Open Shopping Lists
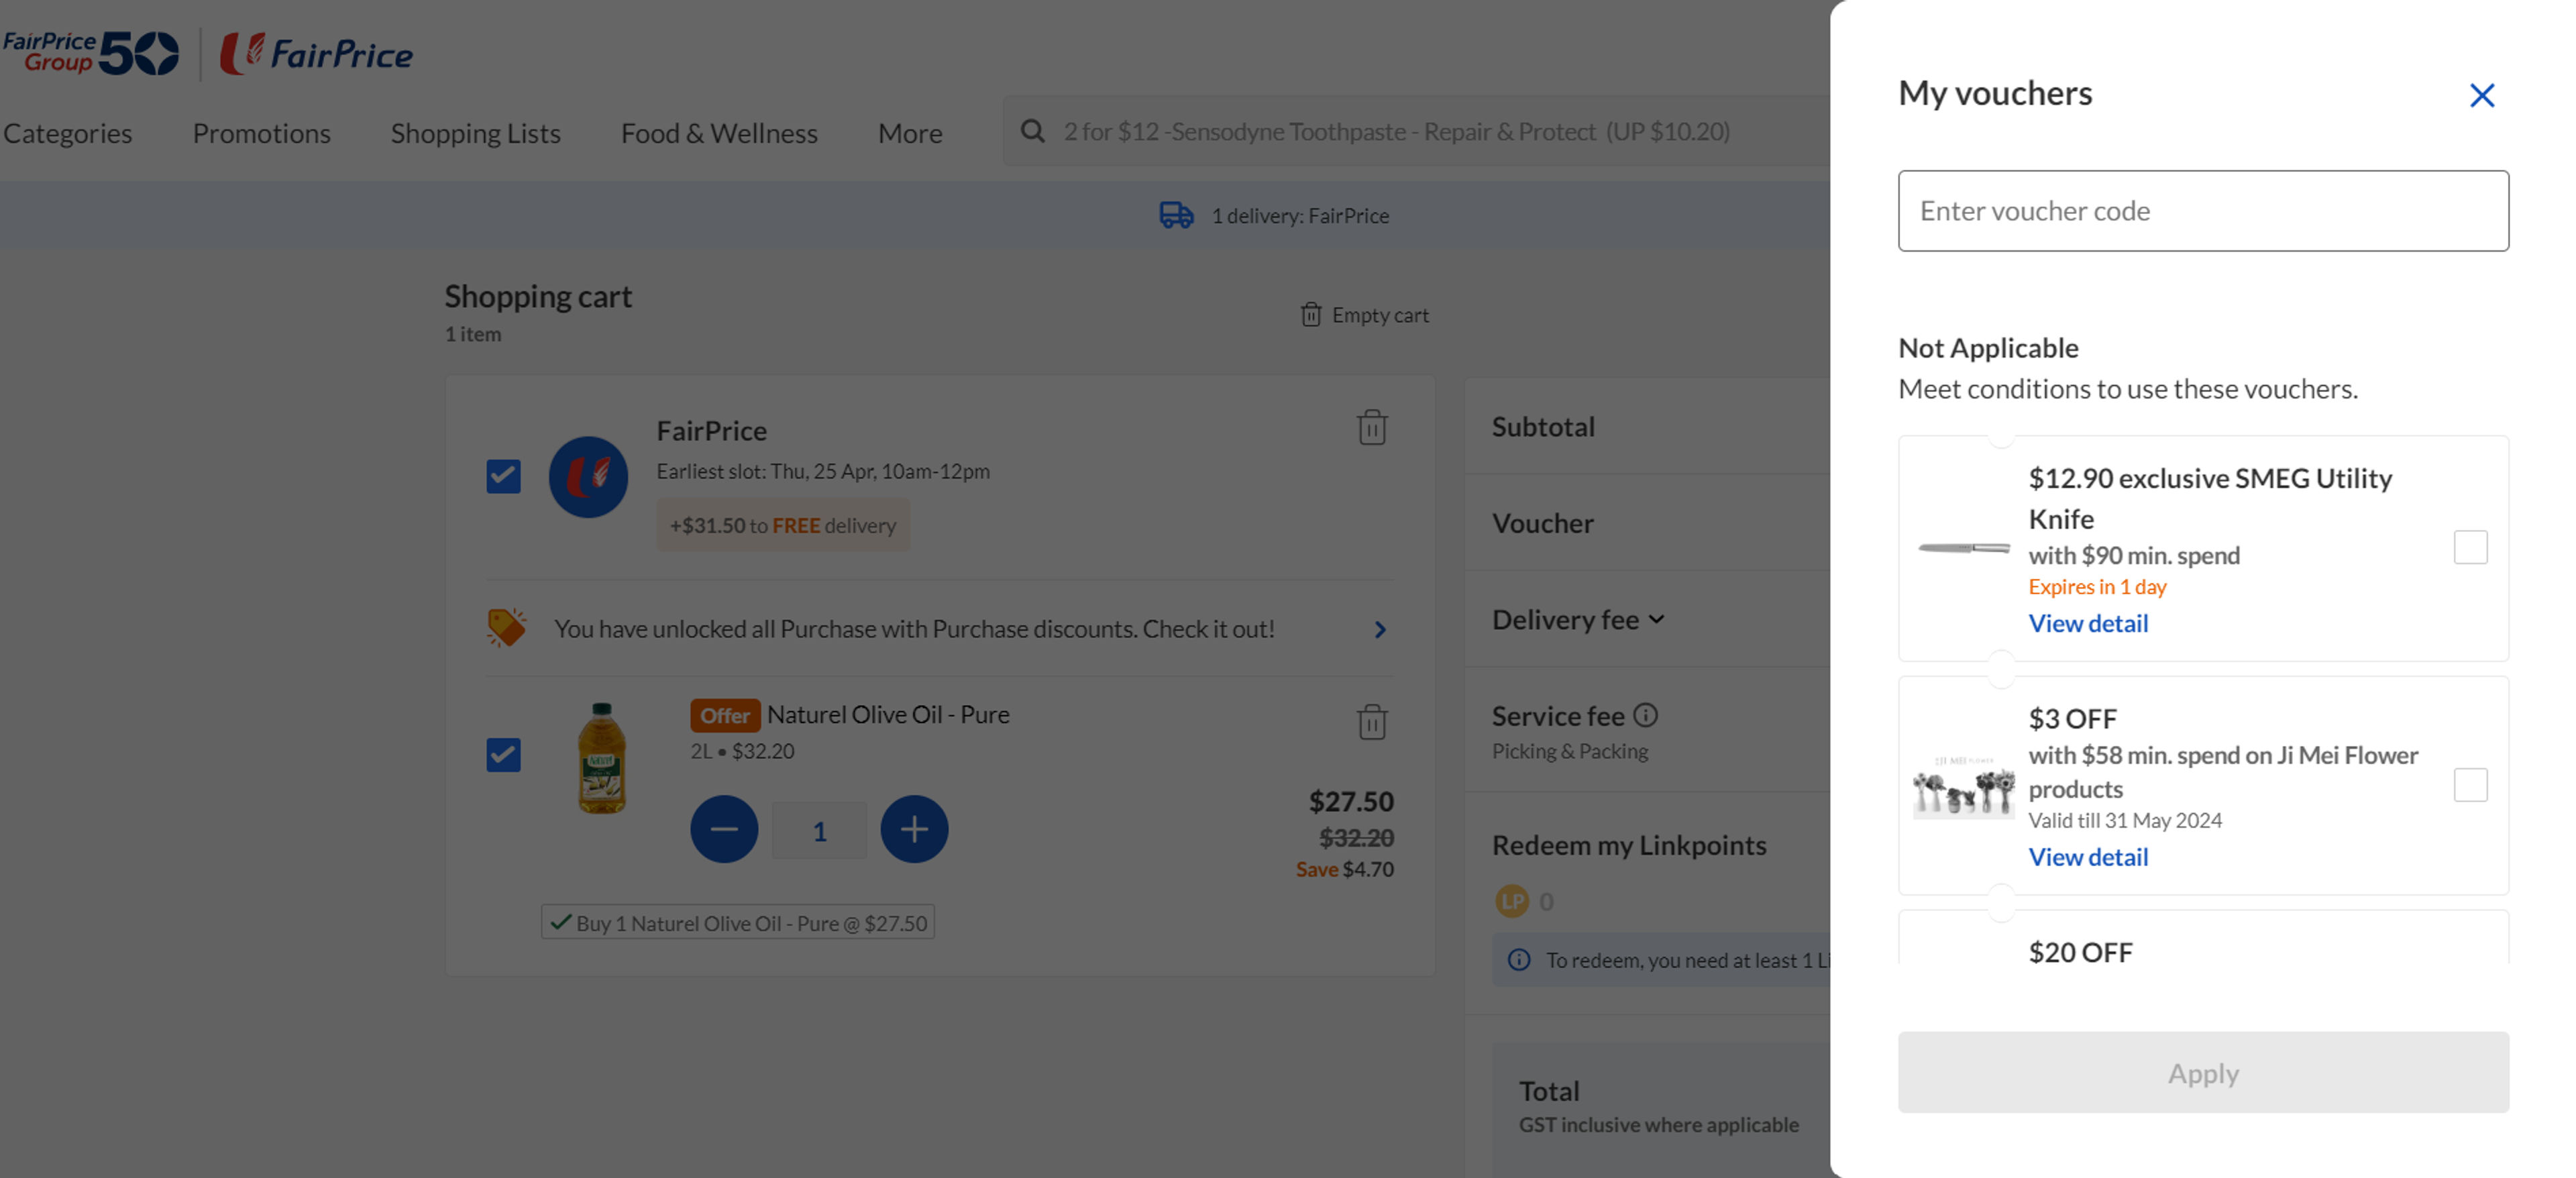The image size is (2576, 1178). click(475, 133)
